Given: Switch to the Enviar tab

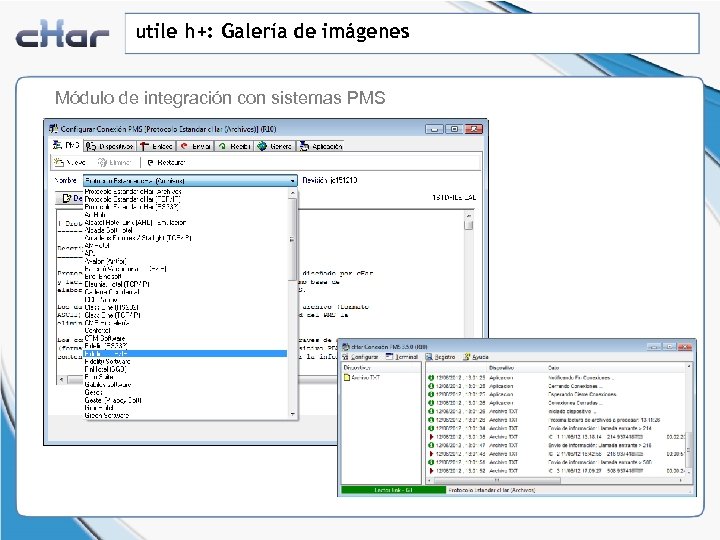Looking at the screenshot, I should pyautogui.click(x=196, y=146).
